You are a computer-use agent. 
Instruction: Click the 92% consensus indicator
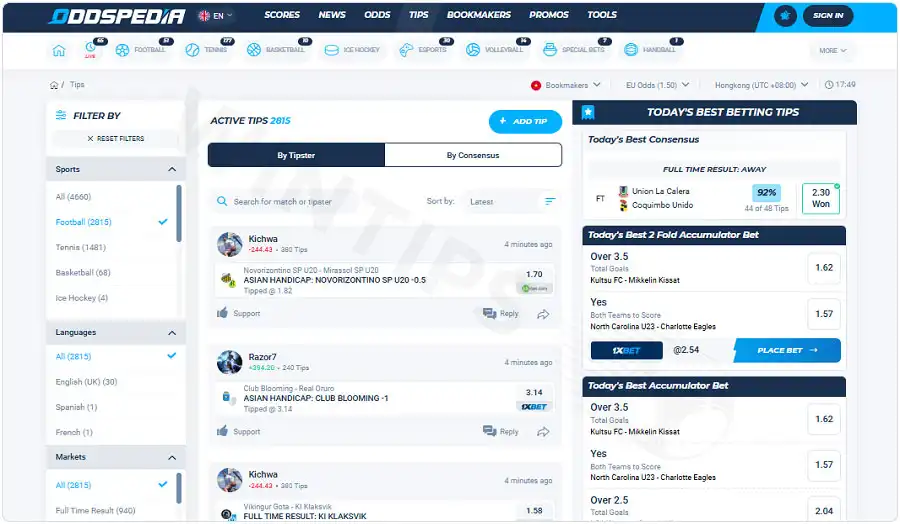(x=766, y=192)
